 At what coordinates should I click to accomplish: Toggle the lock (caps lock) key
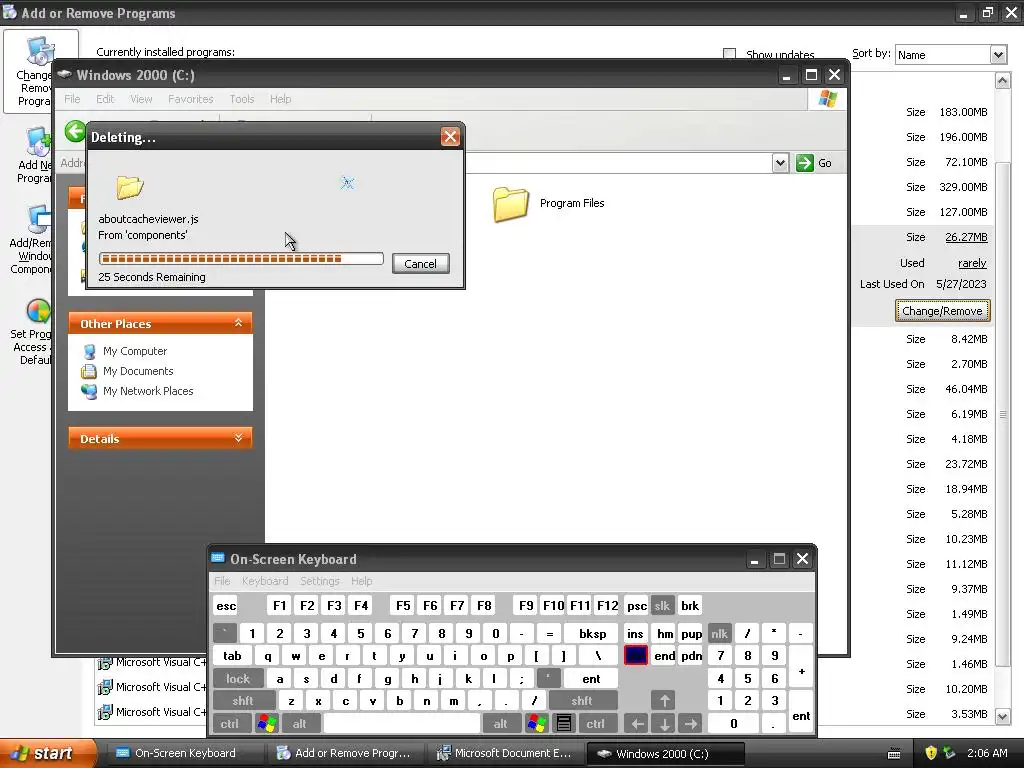click(238, 679)
